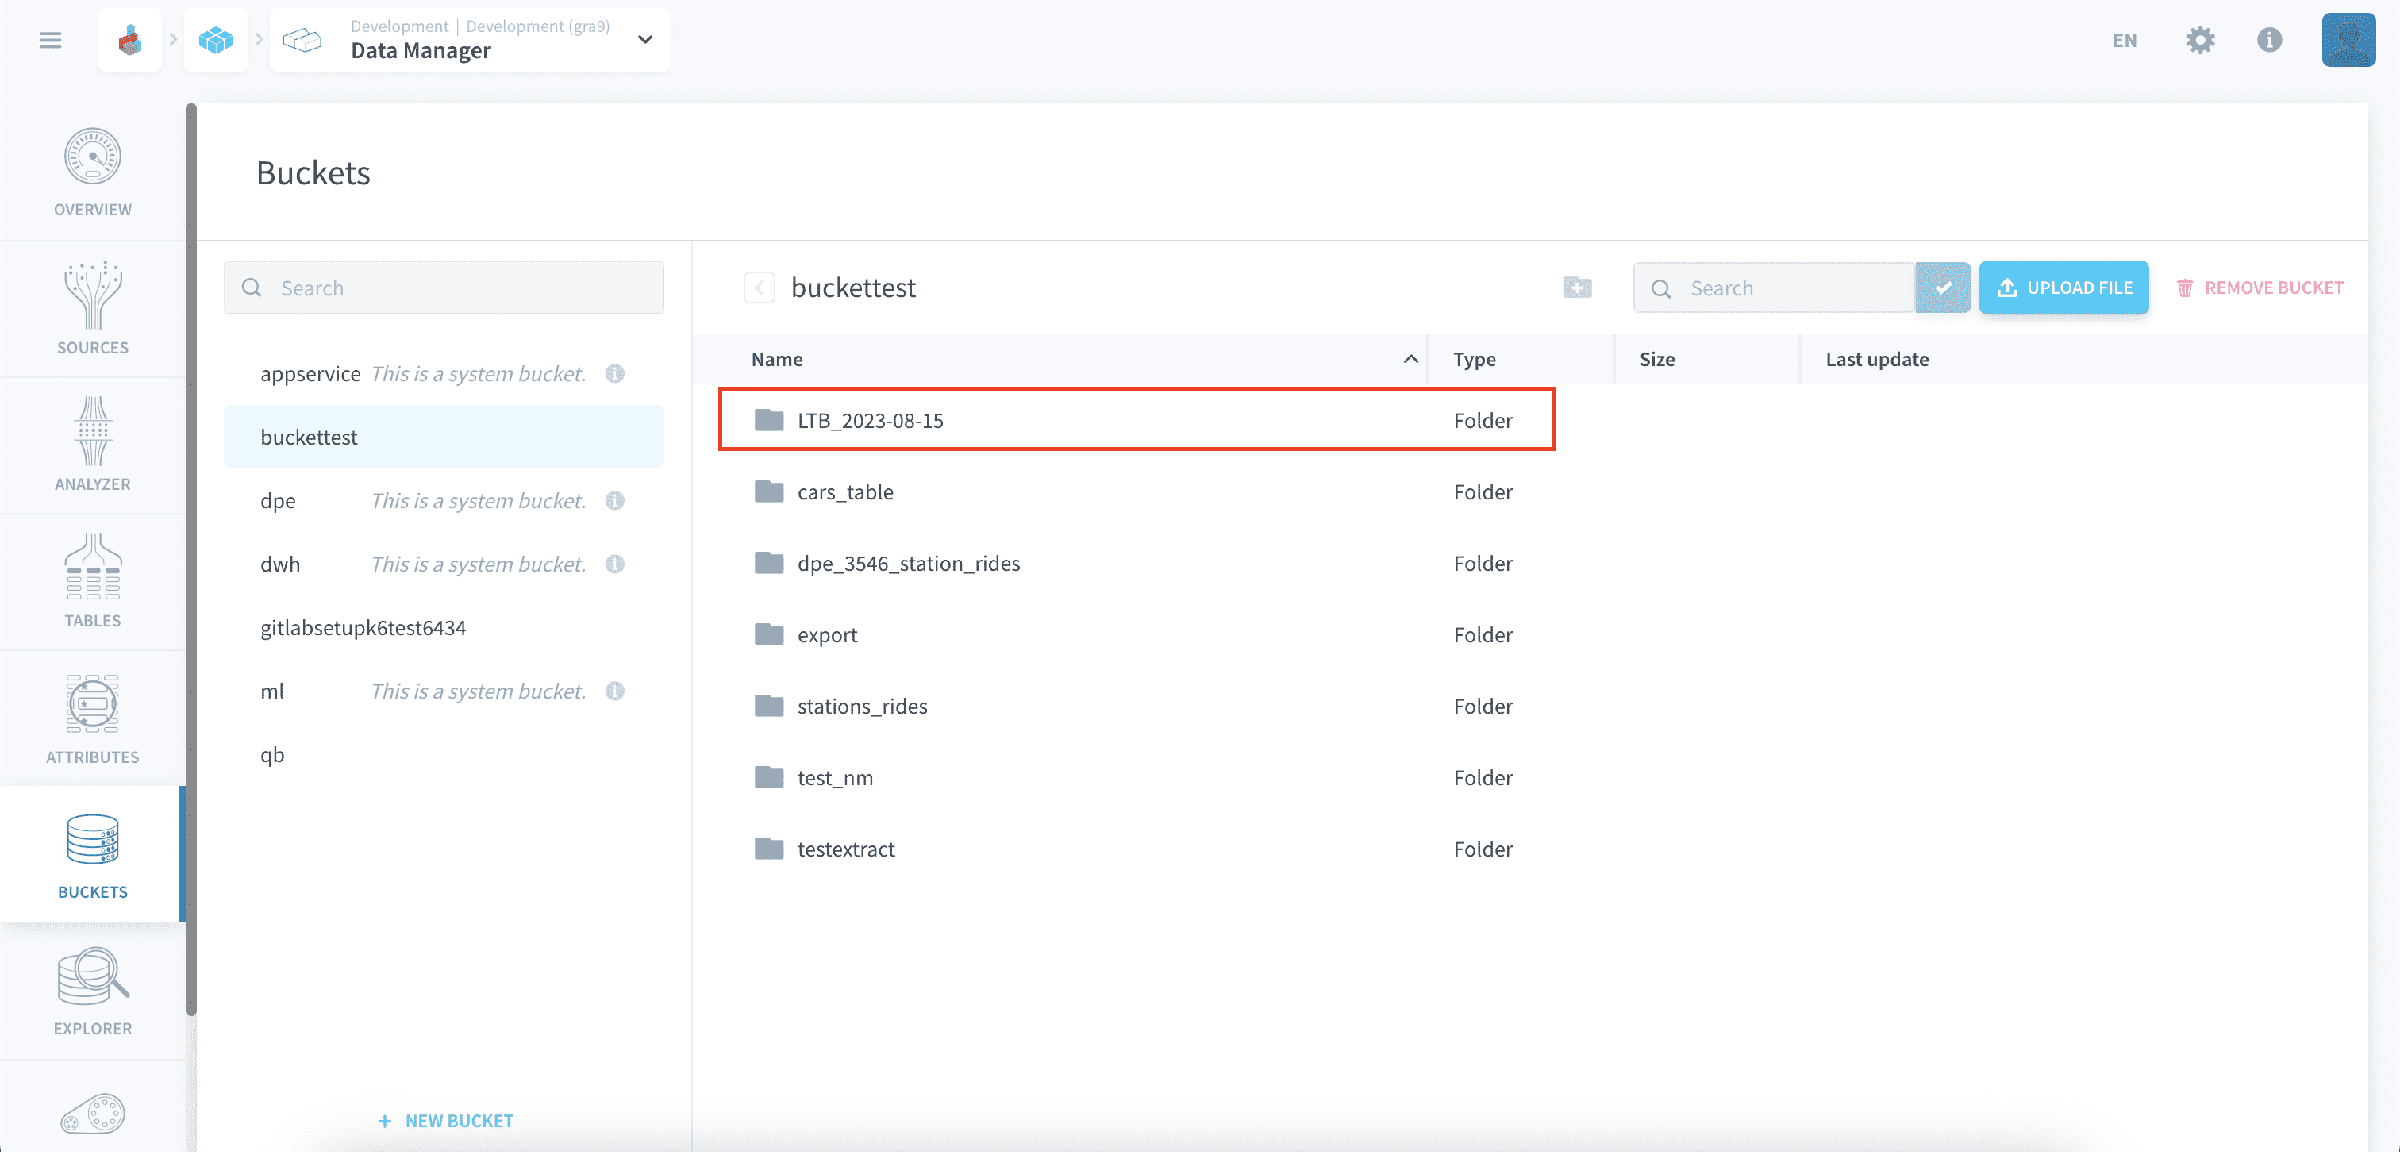Focus the file search field in buckettest

(x=1774, y=288)
